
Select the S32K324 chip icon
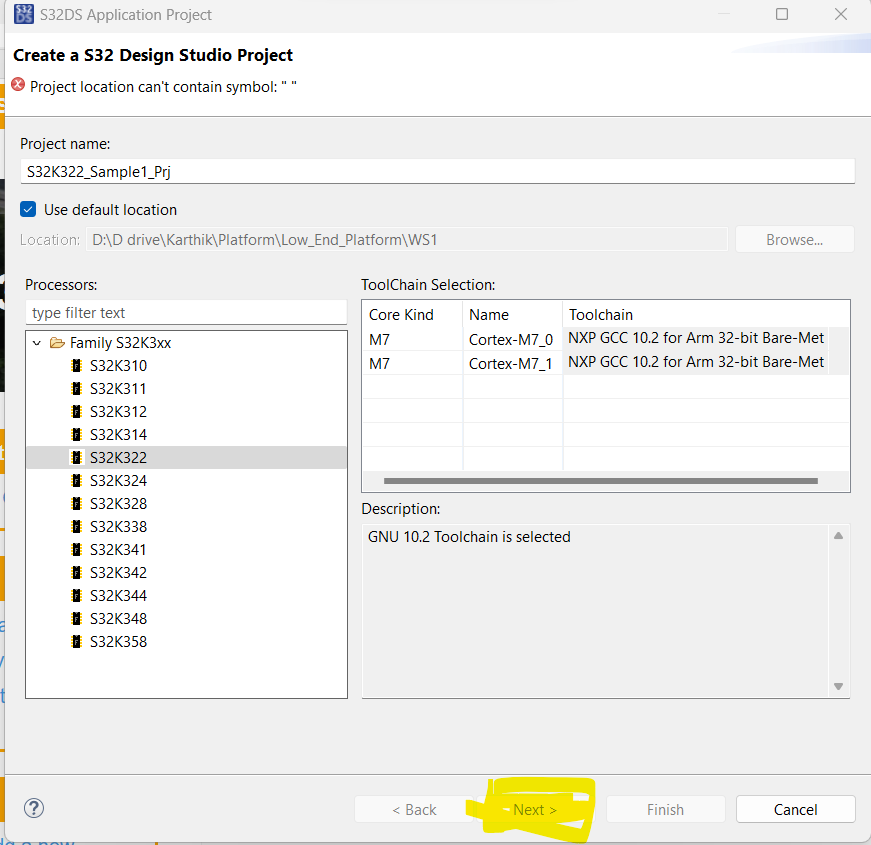(x=77, y=480)
